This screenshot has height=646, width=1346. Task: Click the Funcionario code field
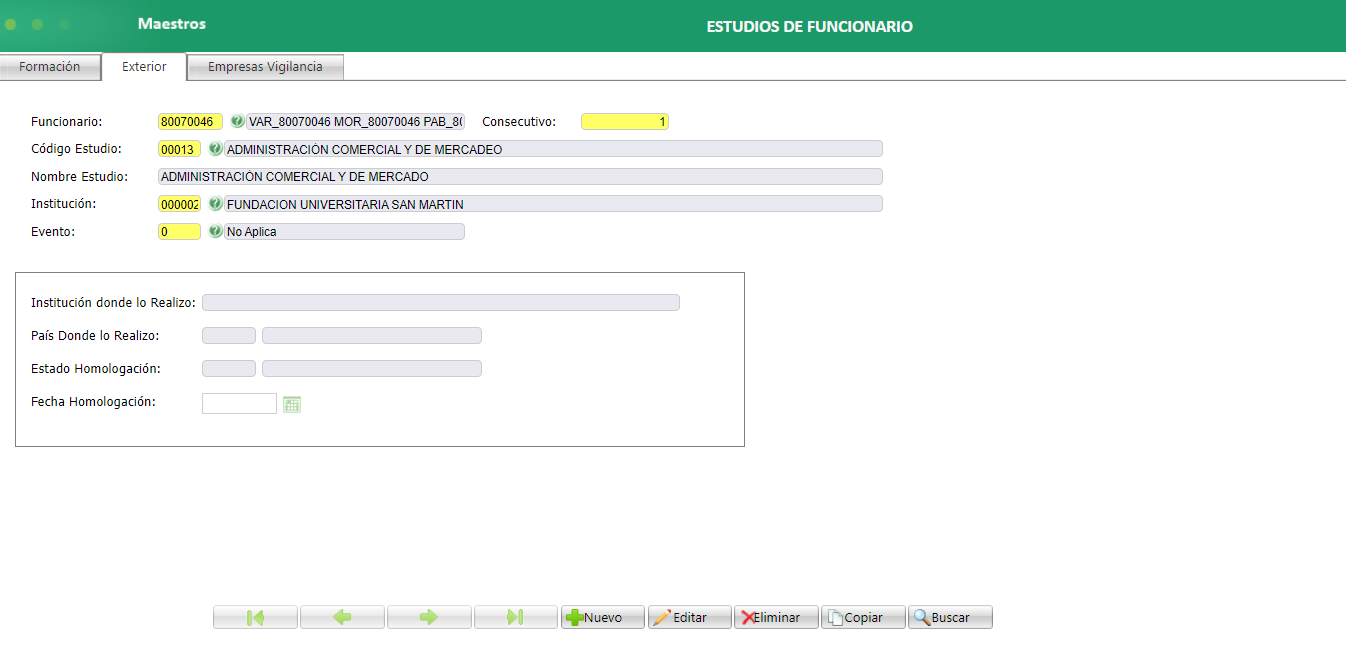190,121
